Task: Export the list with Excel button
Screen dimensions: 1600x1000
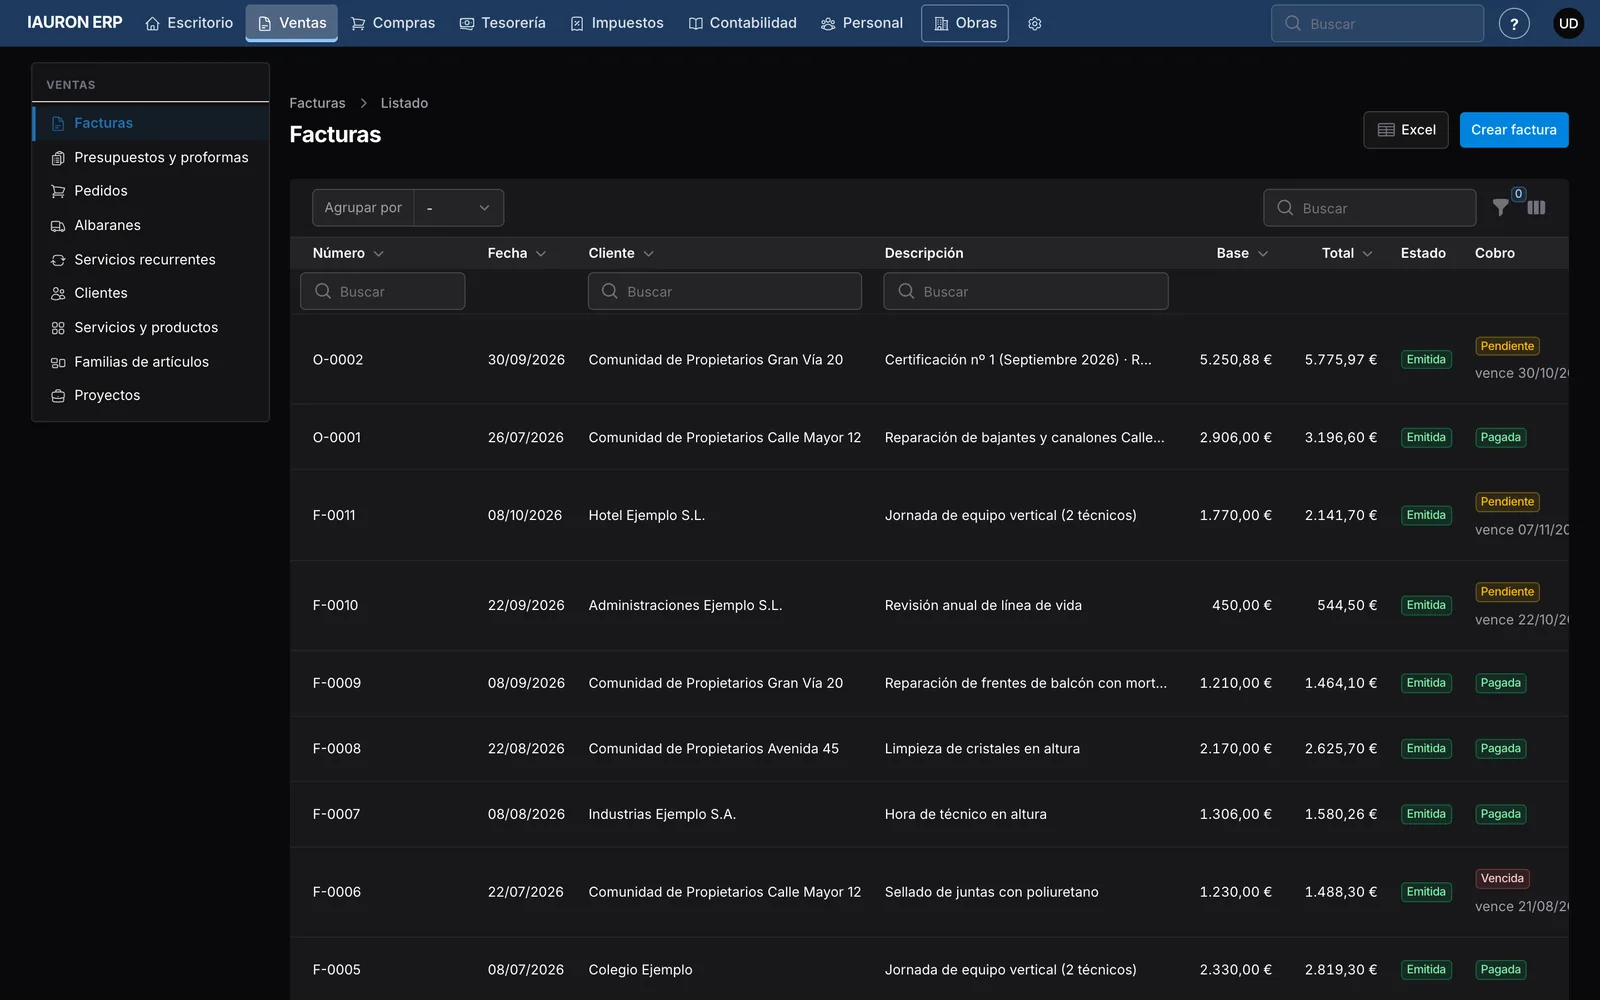Action: pyautogui.click(x=1406, y=130)
